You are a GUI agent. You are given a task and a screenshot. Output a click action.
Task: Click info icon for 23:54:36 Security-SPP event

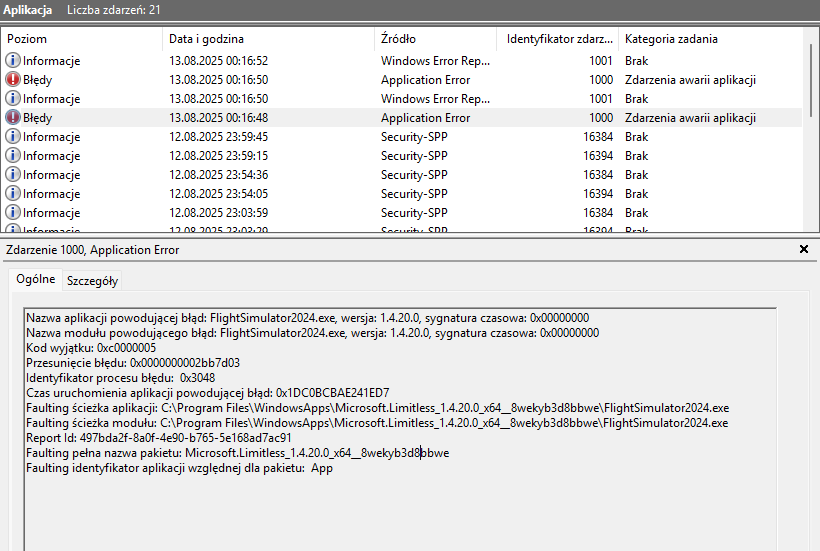click(x=13, y=175)
